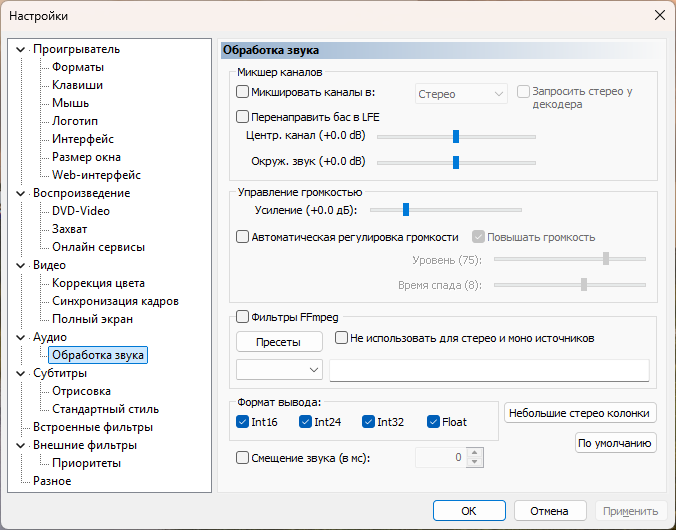The image size is (676, 530).
Task: Select Приоритеты tree item
Action: coord(86,463)
